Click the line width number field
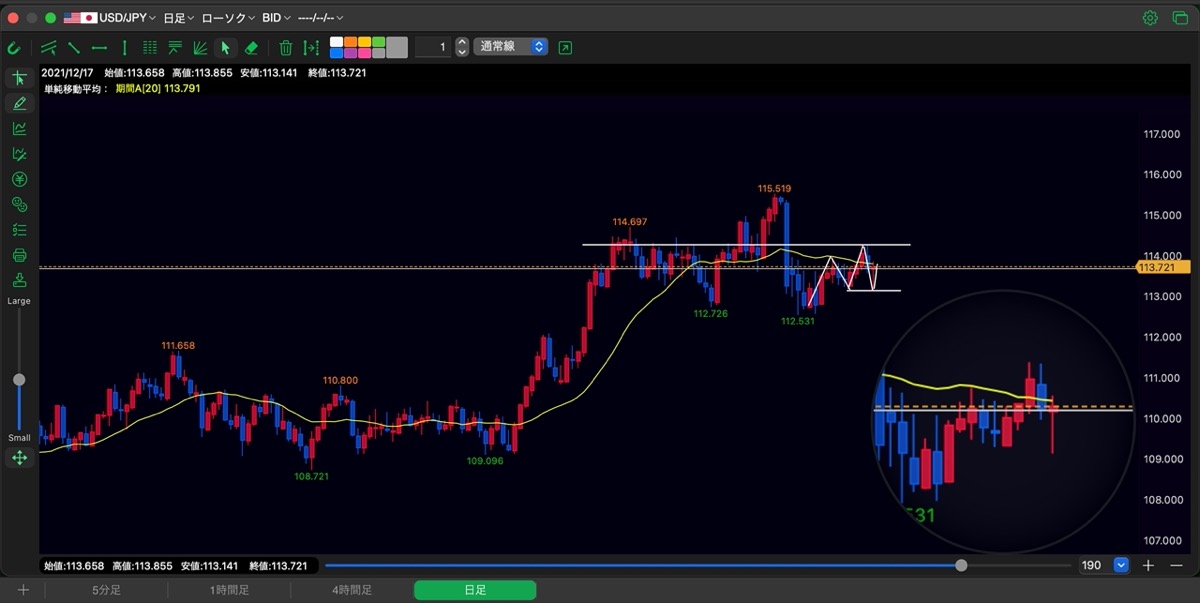This screenshot has width=1200, height=603. point(432,47)
